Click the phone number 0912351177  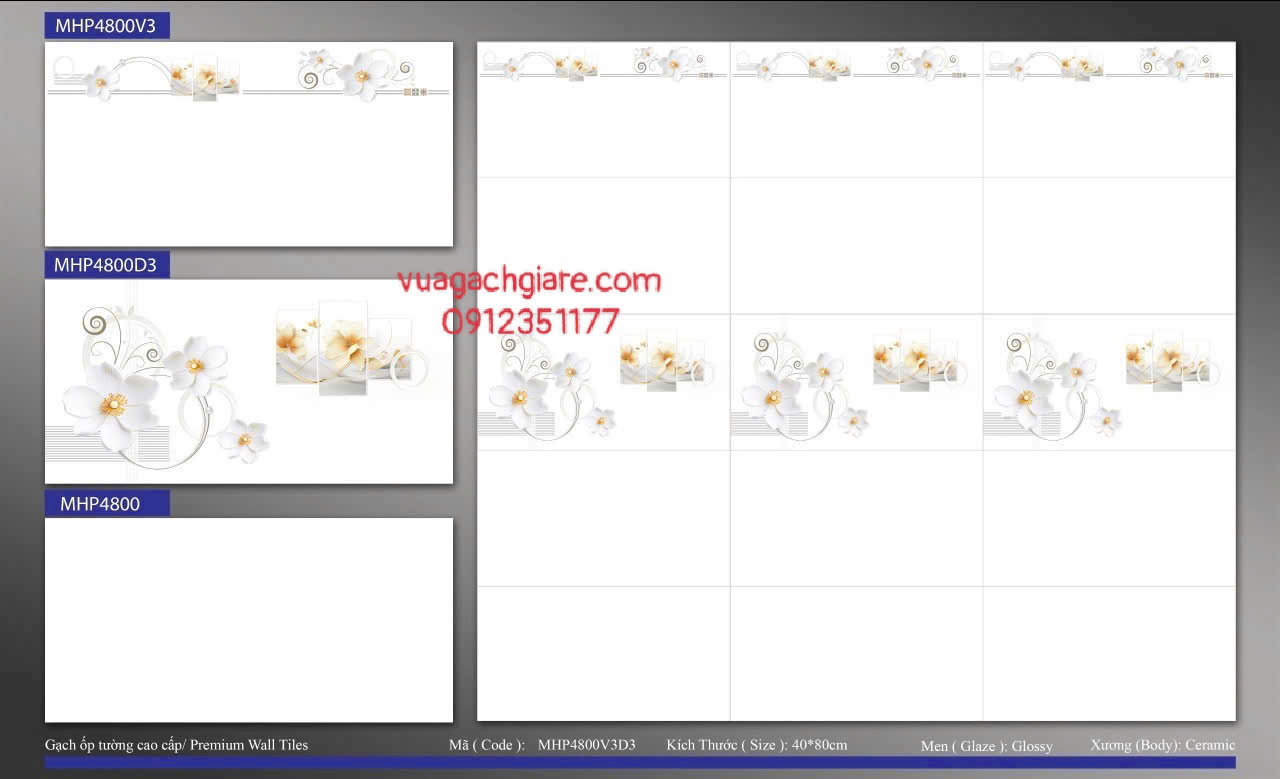[530, 321]
